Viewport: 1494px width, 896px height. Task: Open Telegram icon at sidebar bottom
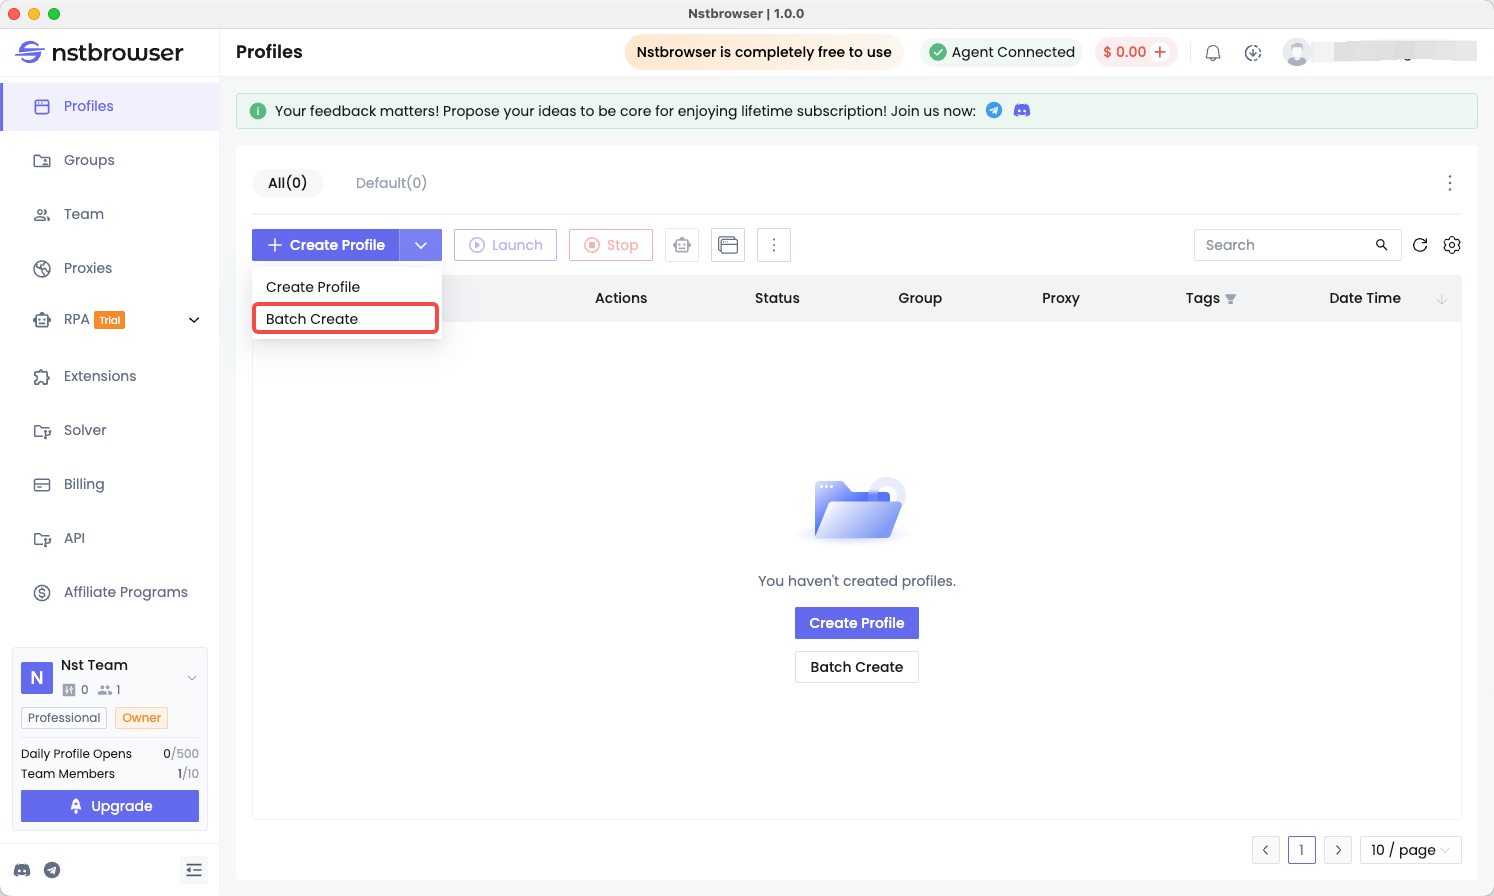click(x=52, y=870)
